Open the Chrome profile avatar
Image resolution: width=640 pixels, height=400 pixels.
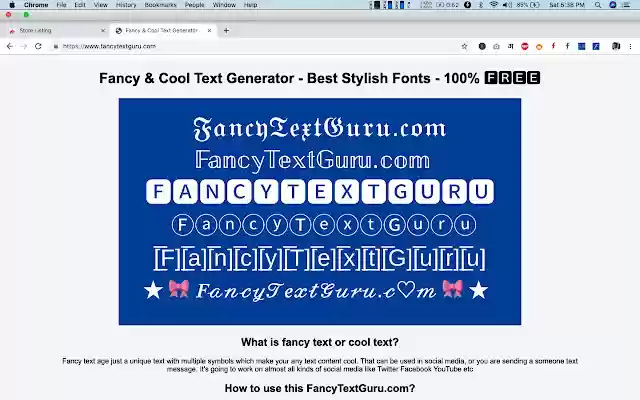coord(616,46)
